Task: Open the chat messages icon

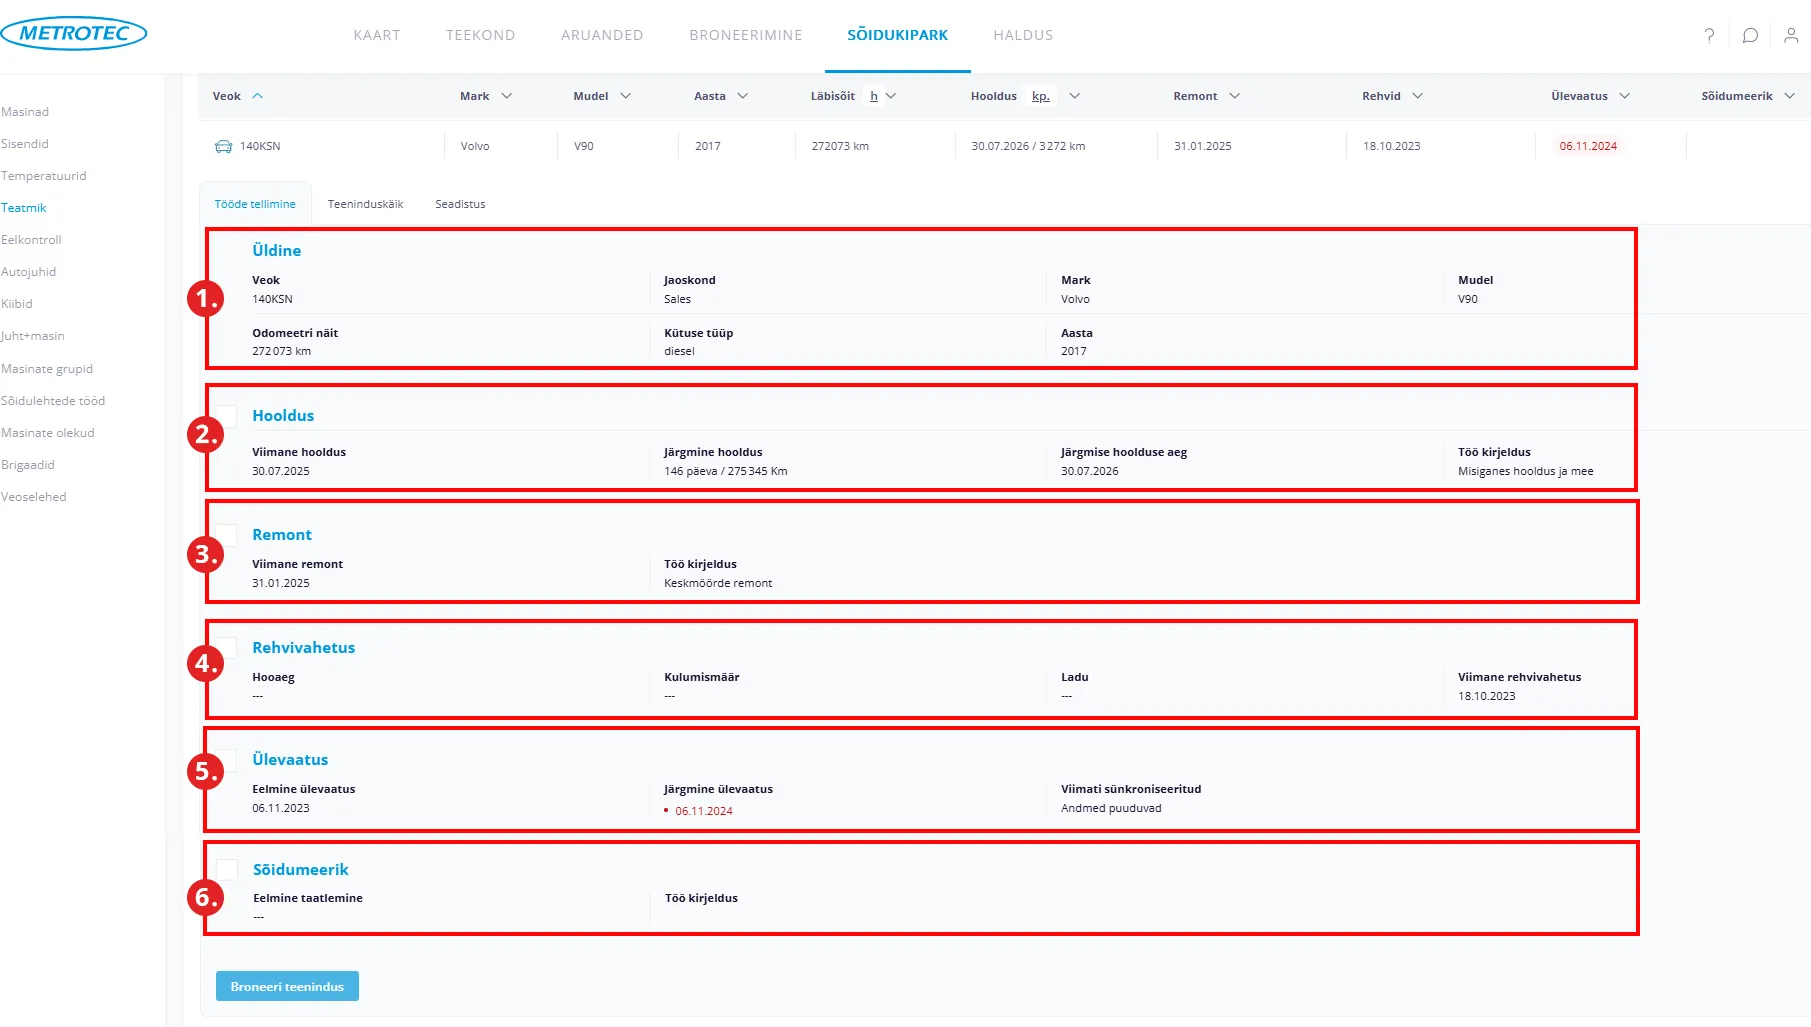Action: 1750,36
